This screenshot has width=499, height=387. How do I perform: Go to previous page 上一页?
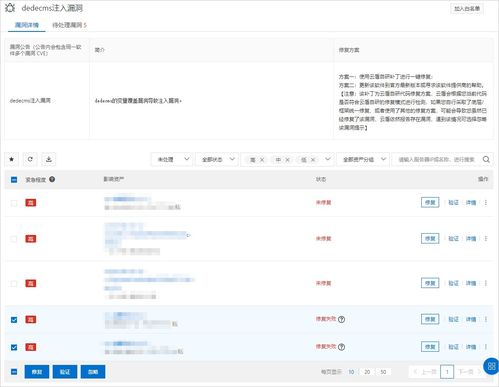425,372
